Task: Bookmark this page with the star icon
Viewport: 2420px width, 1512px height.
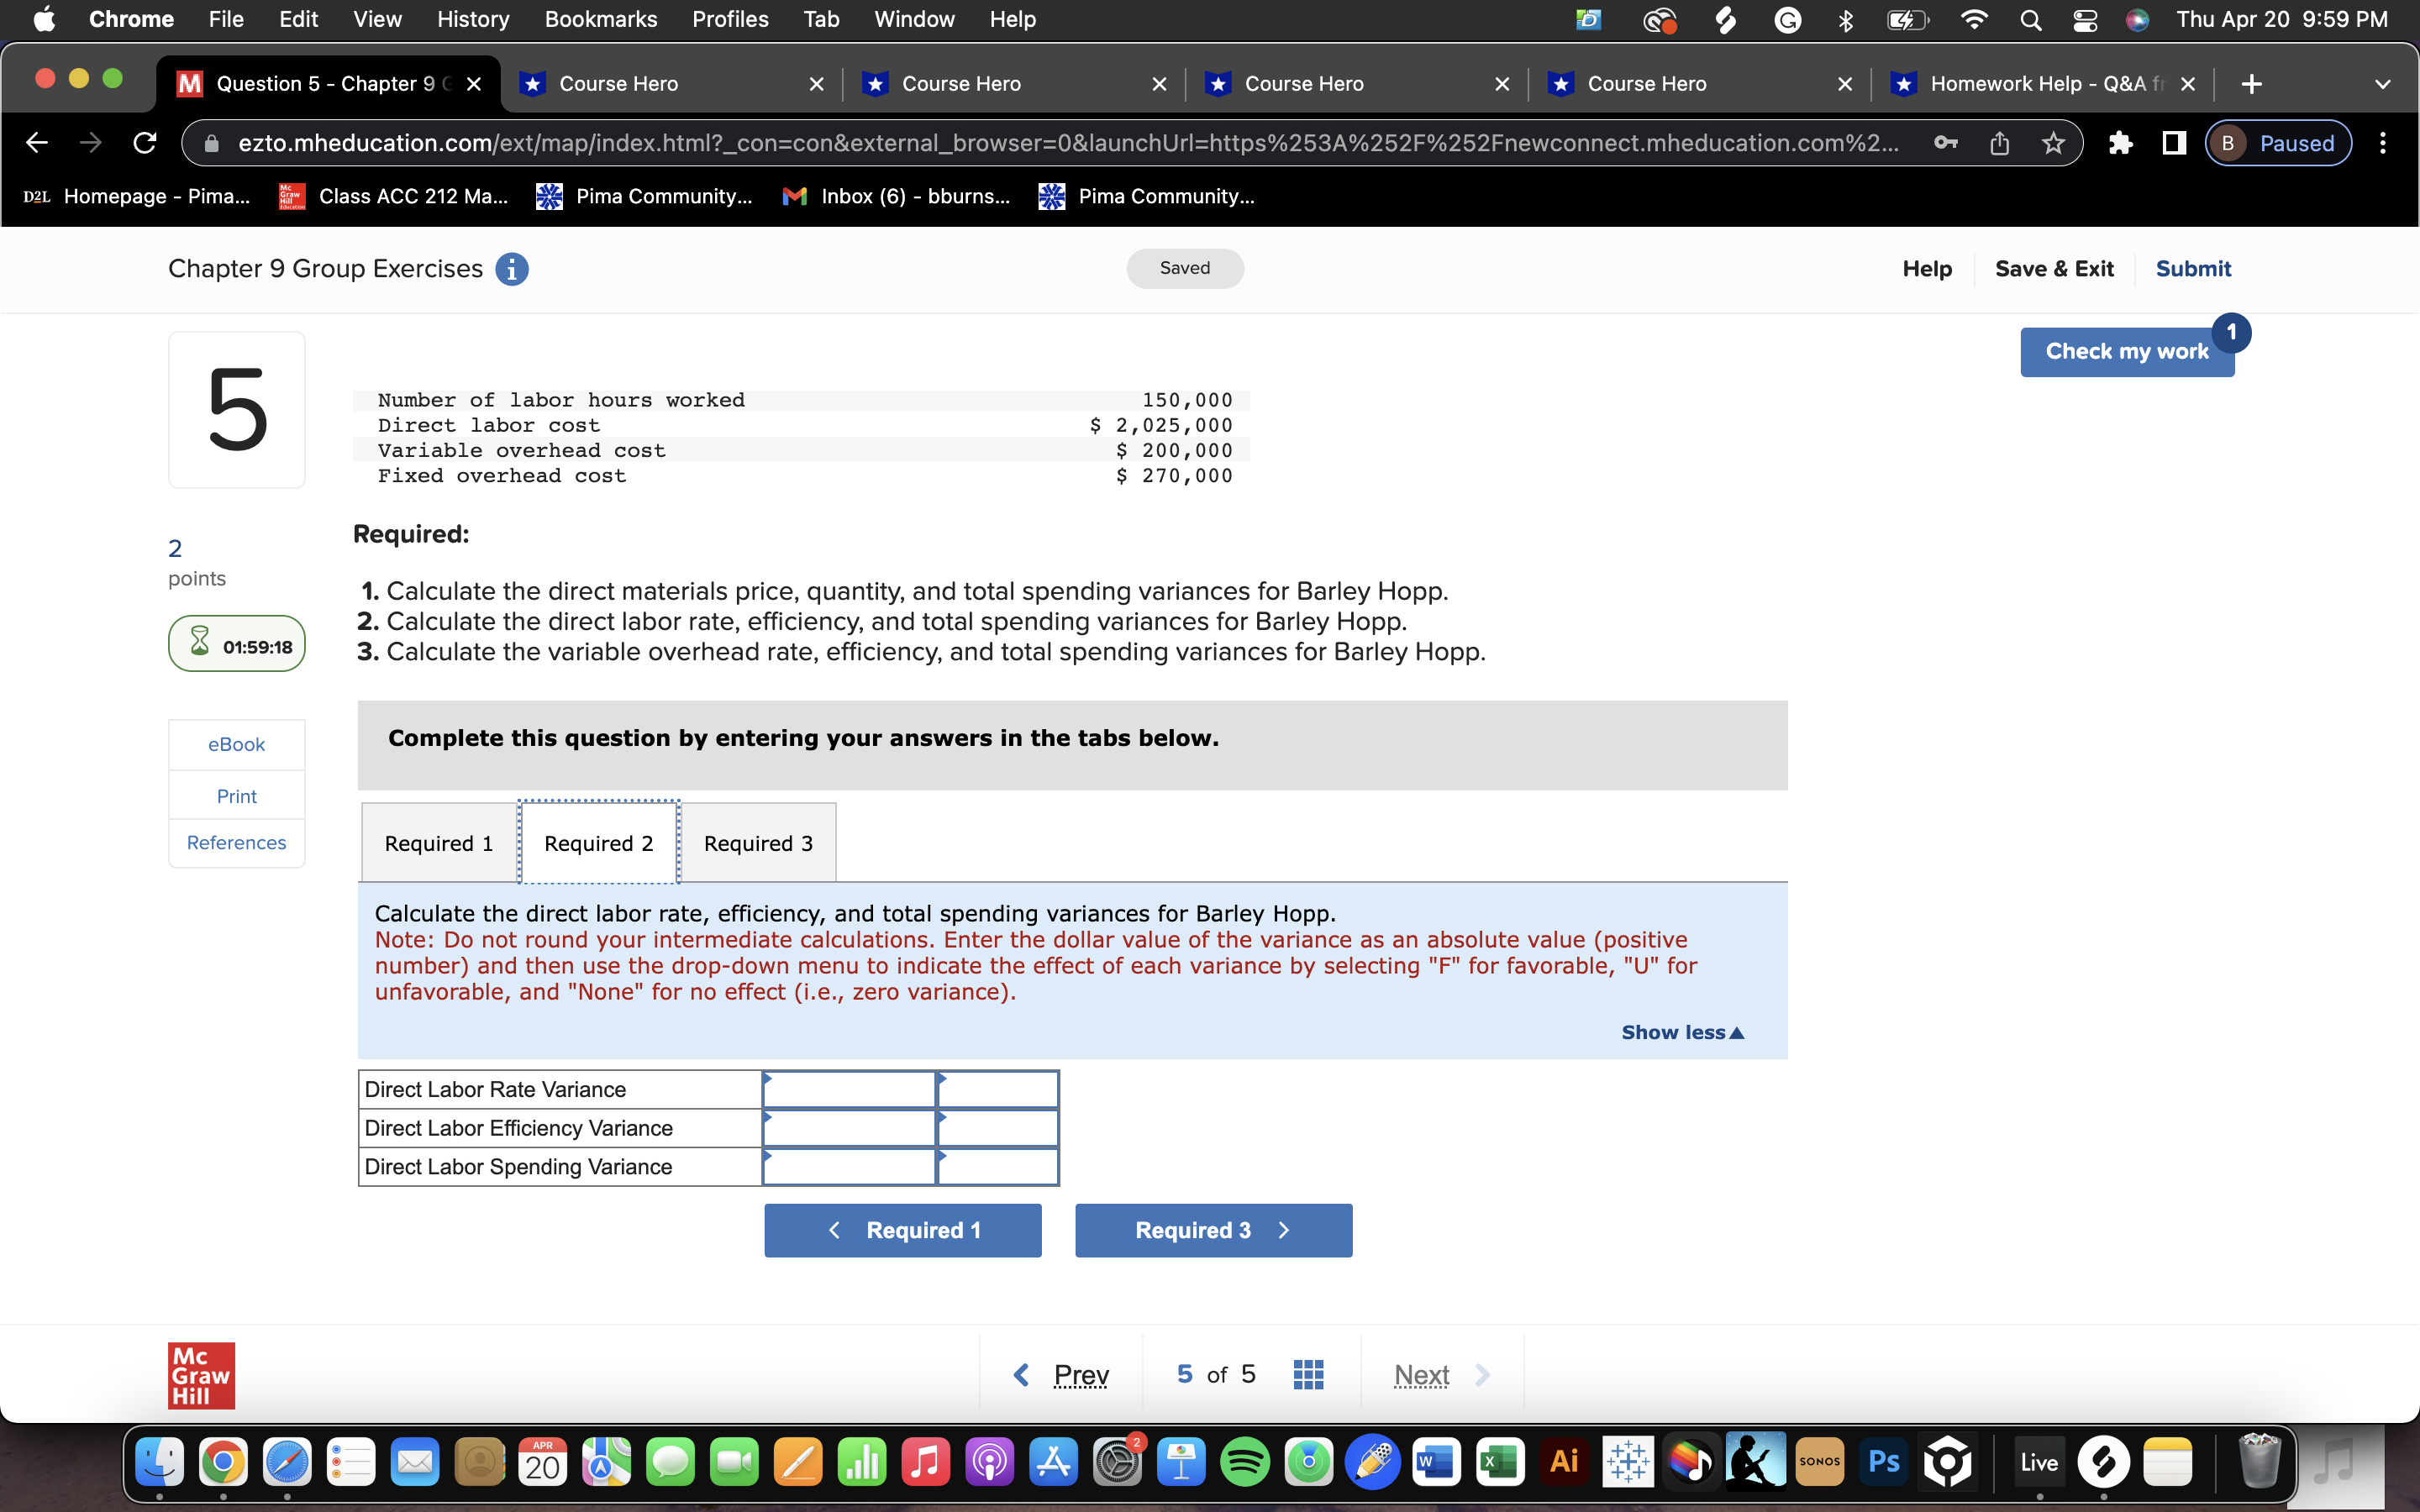Action: point(2053,143)
